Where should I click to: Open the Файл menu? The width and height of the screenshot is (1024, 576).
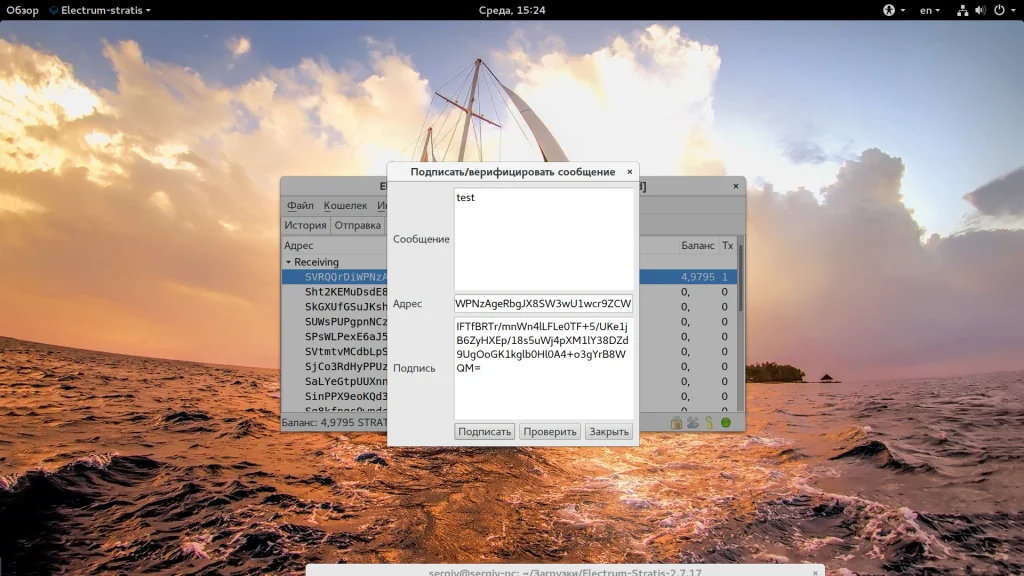300,205
